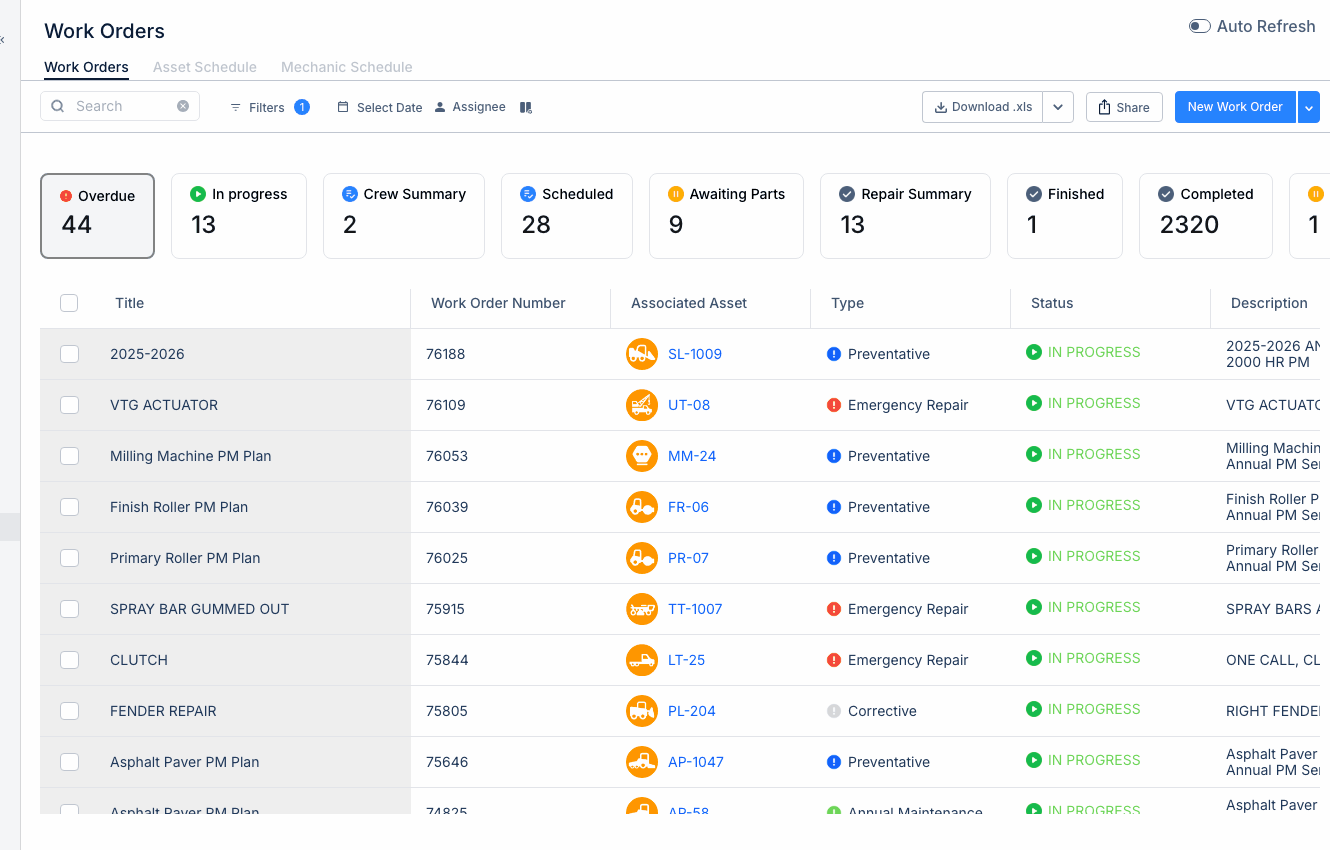1330x850 pixels.
Task: Click the PL-204 loader asset icon
Action: [642, 711]
